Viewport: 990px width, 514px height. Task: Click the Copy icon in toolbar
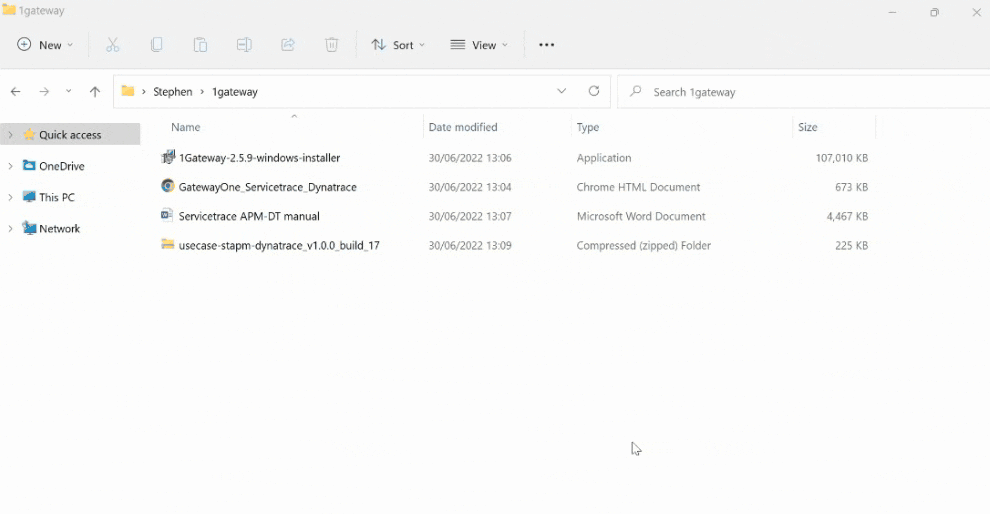pos(157,45)
